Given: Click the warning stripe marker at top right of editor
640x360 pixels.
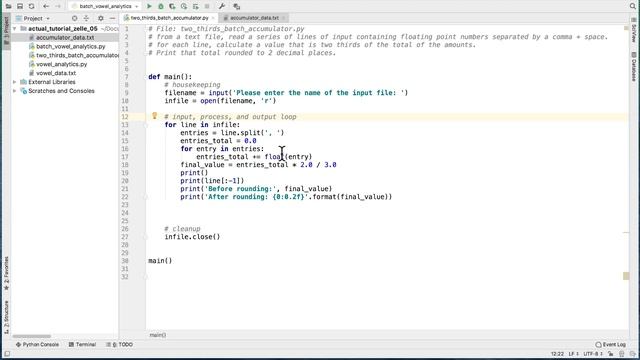Looking at the screenshot, I should 626,28.
